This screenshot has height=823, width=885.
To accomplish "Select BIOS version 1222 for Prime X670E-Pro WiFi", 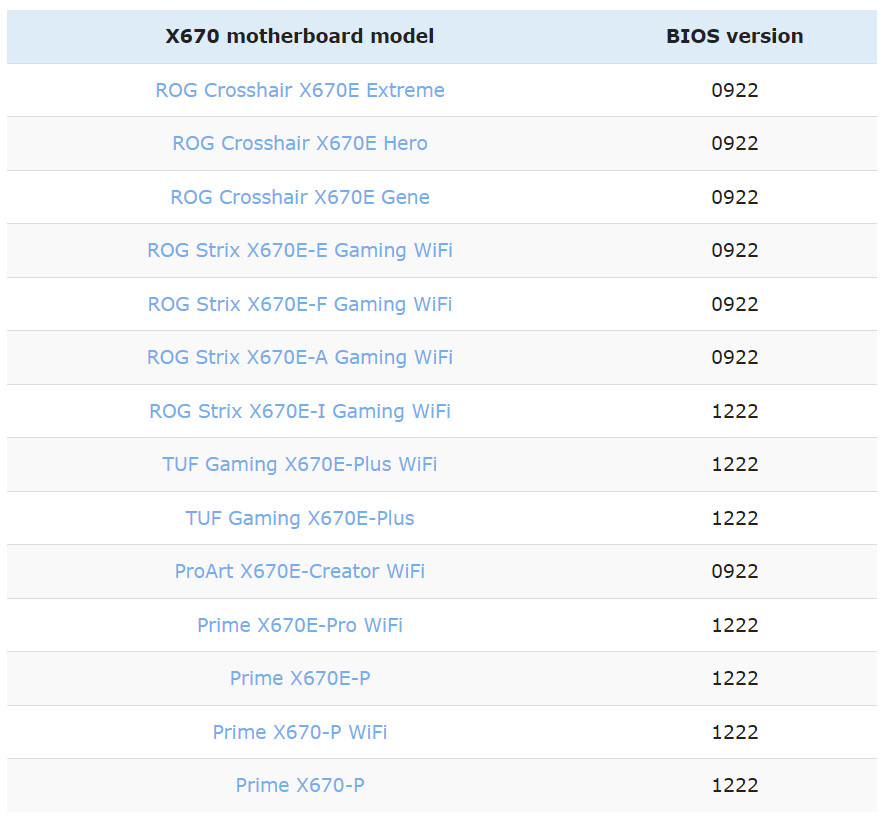I will 734,625.
